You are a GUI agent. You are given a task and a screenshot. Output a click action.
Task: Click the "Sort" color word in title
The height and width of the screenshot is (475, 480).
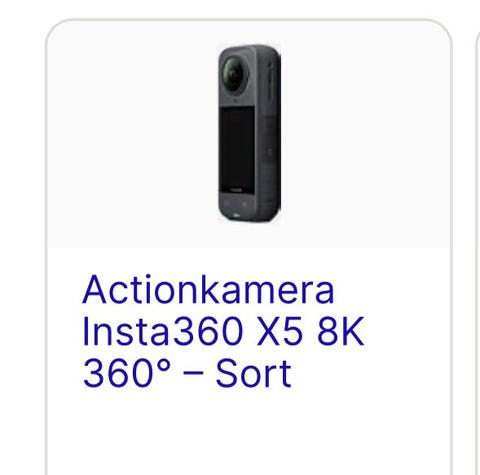[x=254, y=373]
